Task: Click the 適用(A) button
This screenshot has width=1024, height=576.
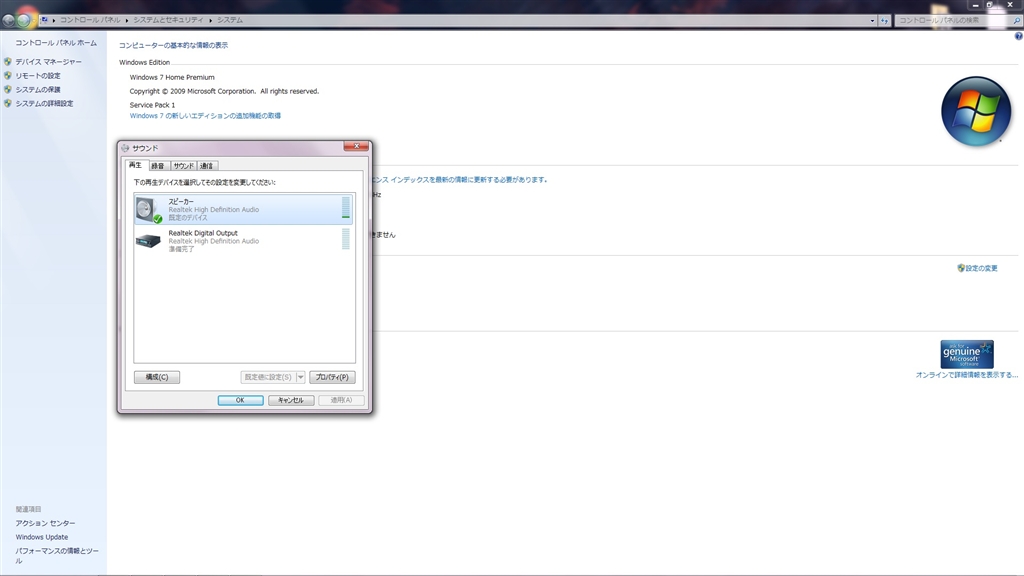Action: pyautogui.click(x=341, y=400)
